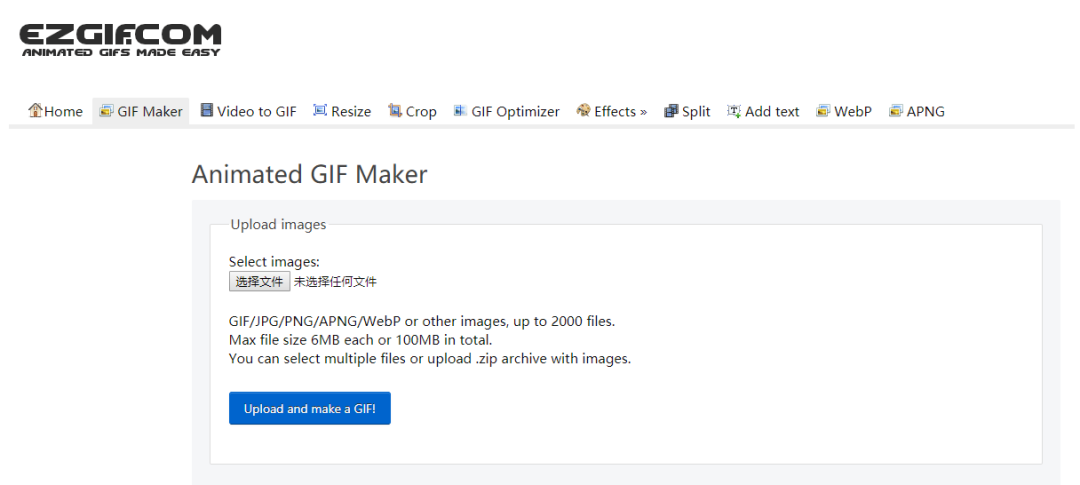Click the Upload and make a GIF! button
The width and height of the screenshot is (1080, 485).
pyautogui.click(x=310, y=409)
